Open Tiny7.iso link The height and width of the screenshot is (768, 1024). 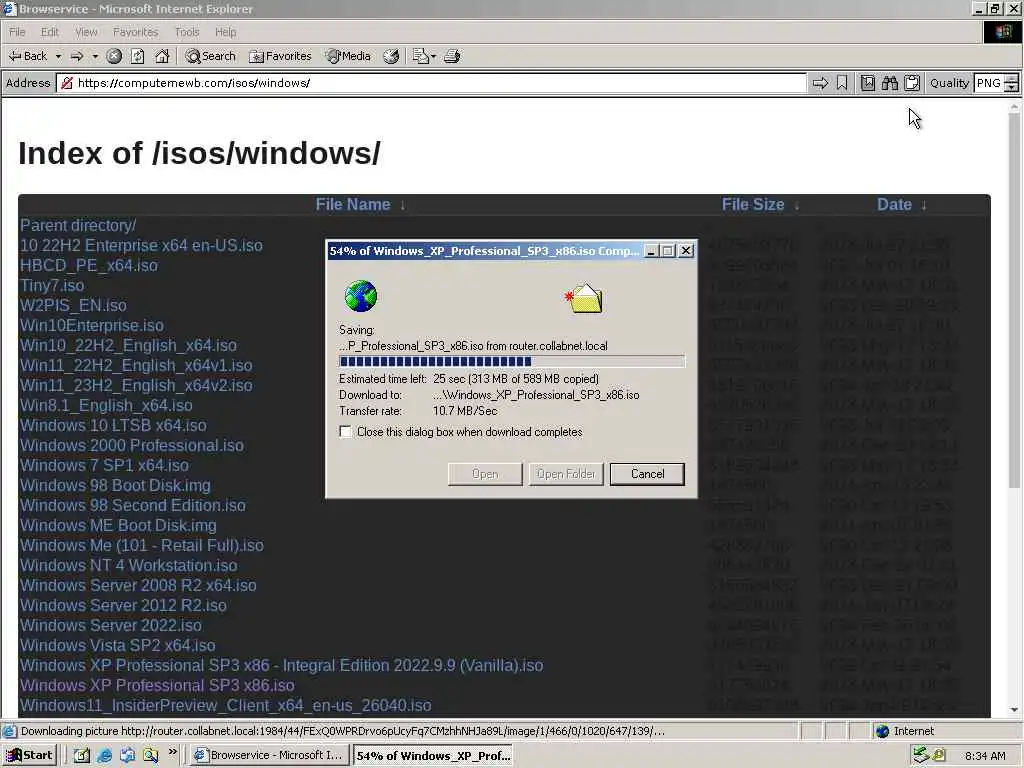point(52,285)
